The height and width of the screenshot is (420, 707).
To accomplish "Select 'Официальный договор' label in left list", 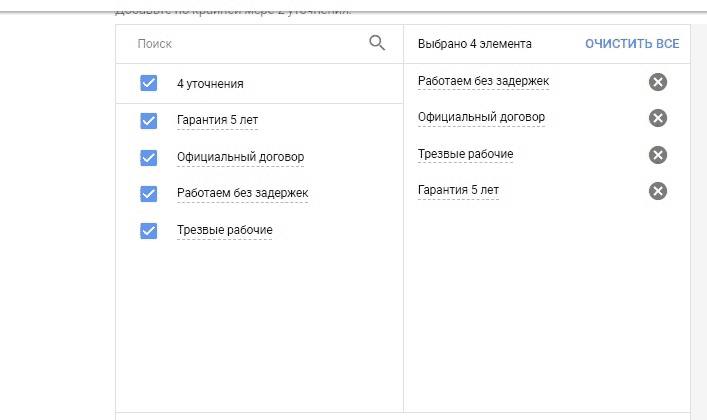I will 240,157.
